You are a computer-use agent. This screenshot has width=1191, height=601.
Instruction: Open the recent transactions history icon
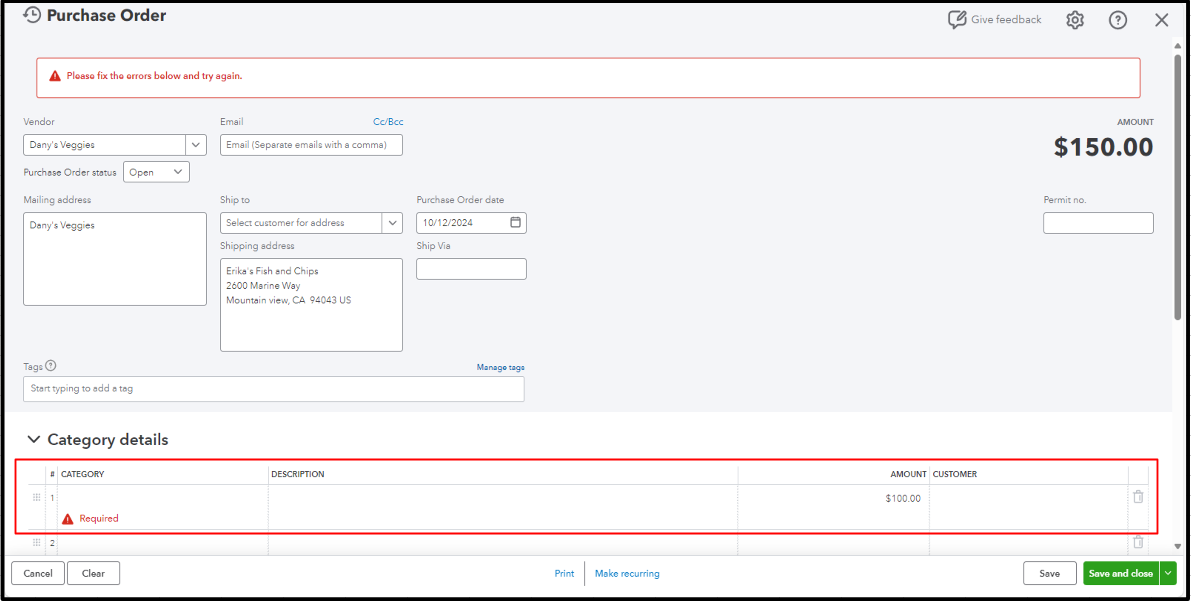[x=33, y=16]
